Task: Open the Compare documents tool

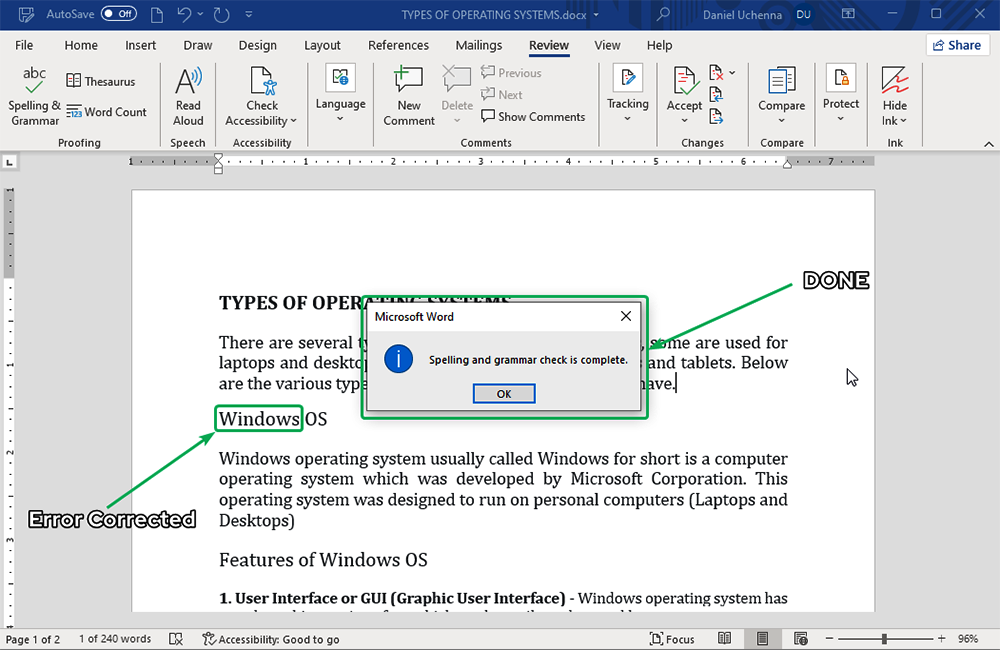Action: (x=781, y=95)
